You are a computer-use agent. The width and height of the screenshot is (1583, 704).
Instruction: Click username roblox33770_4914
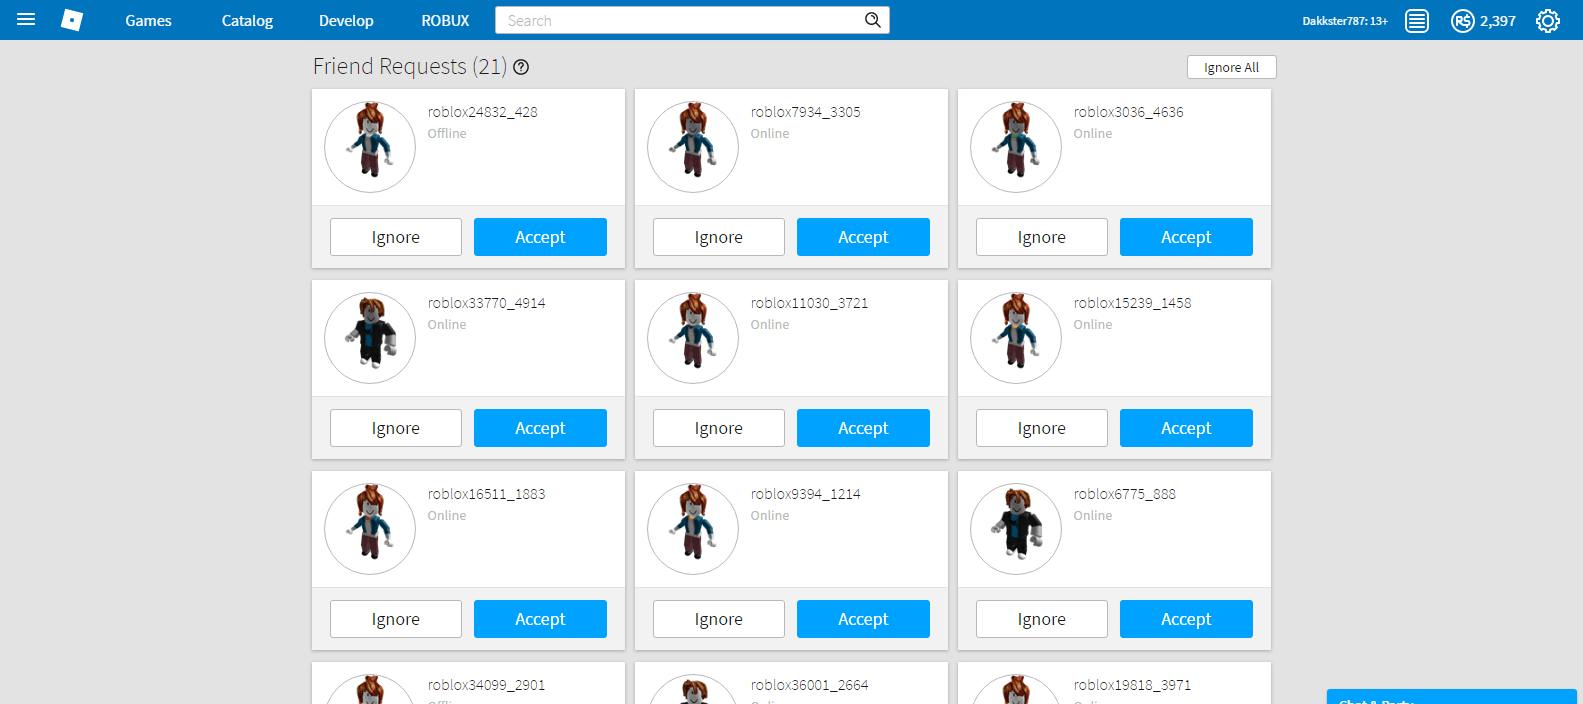click(487, 303)
